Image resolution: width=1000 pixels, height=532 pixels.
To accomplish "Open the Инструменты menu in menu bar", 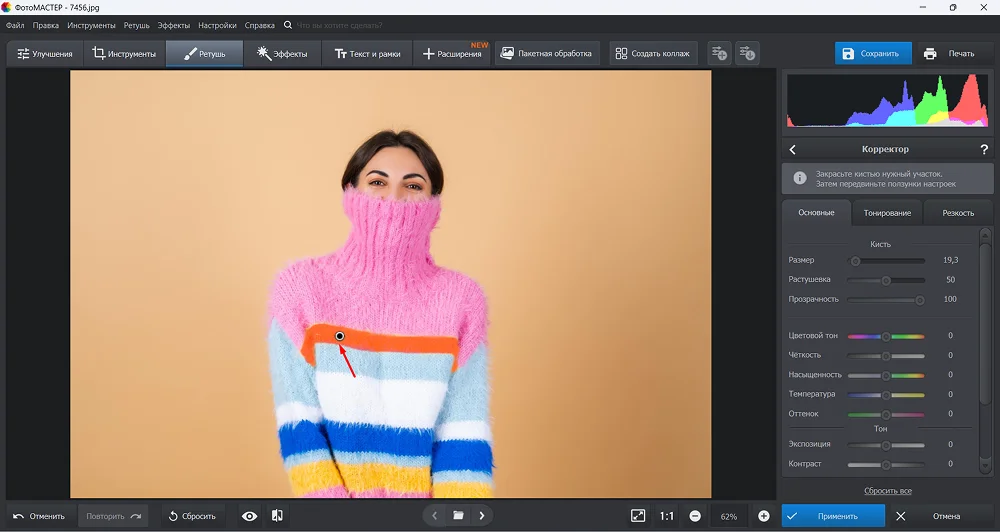I will pyautogui.click(x=91, y=26).
